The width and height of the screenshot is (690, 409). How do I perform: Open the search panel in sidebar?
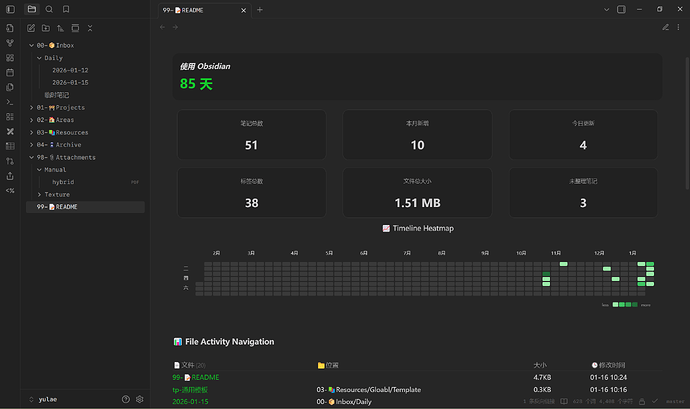click(49, 9)
